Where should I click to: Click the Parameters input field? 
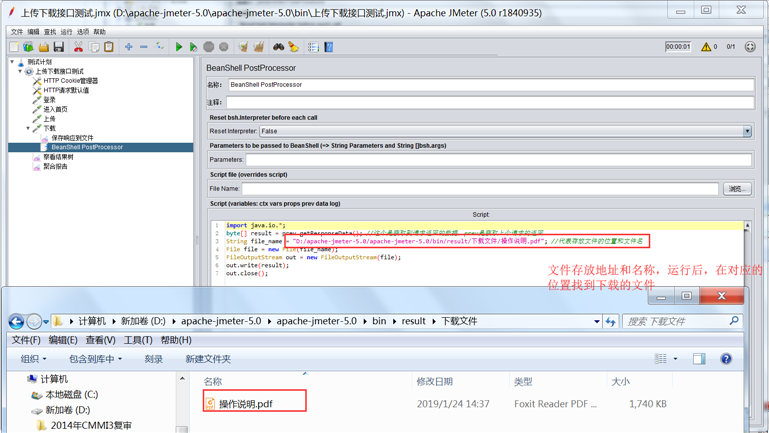(498, 160)
